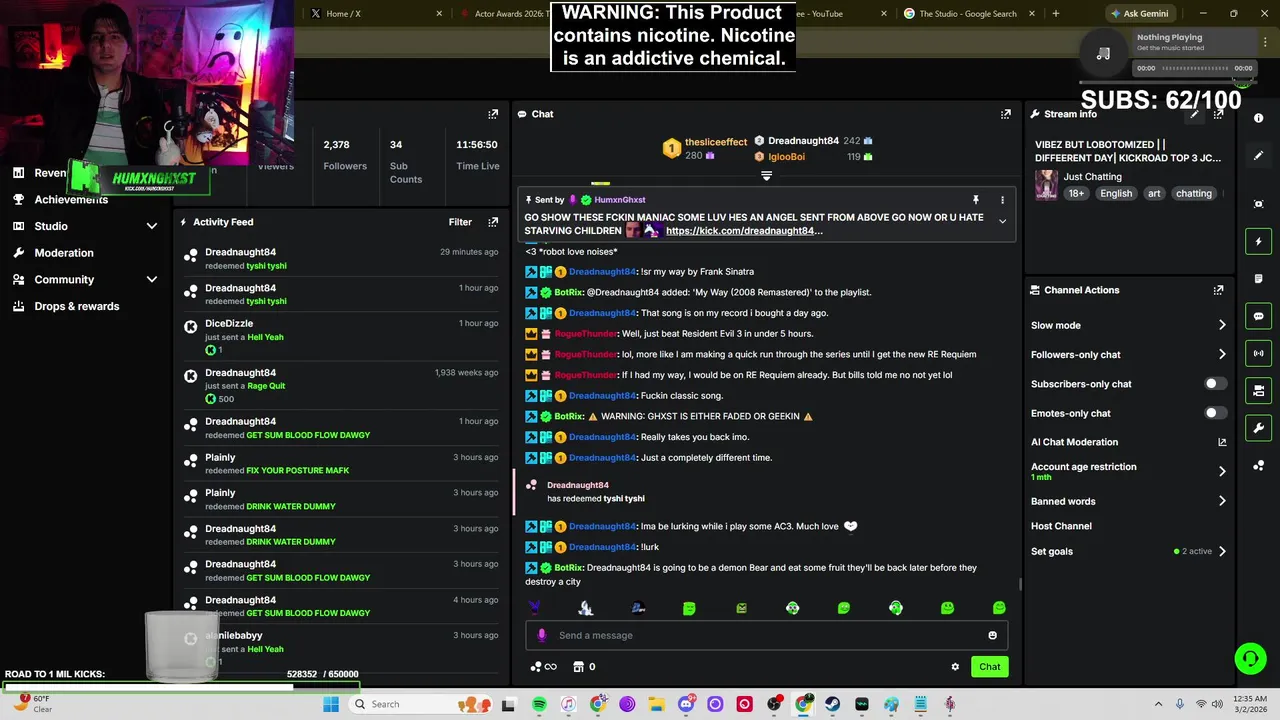1280x720 pixels.
Task: Open the emoji picker in message box
Action: click(992, 635)
